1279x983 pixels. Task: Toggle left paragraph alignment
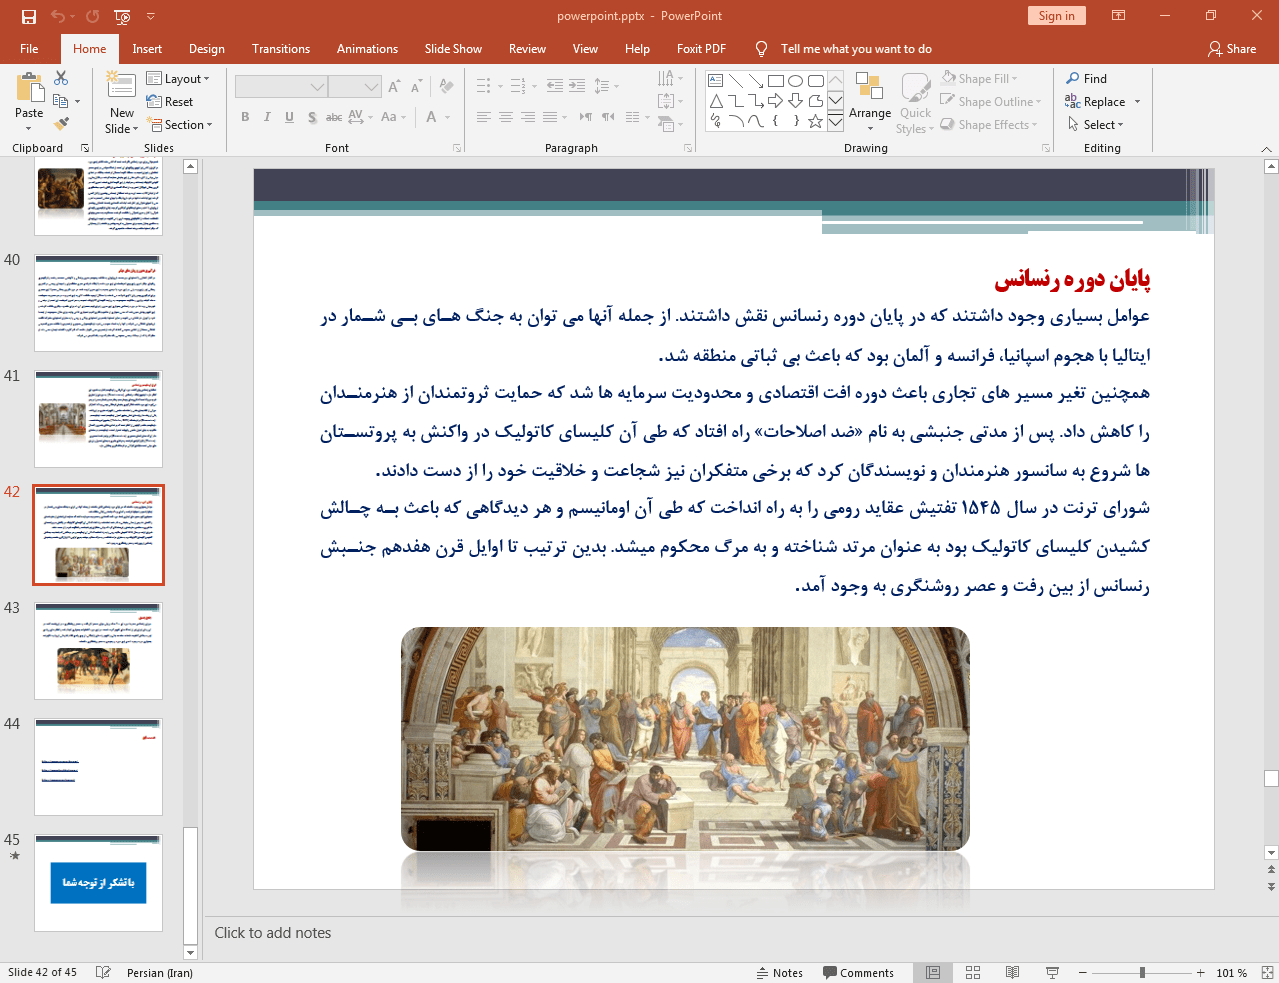tap(484, 117)
